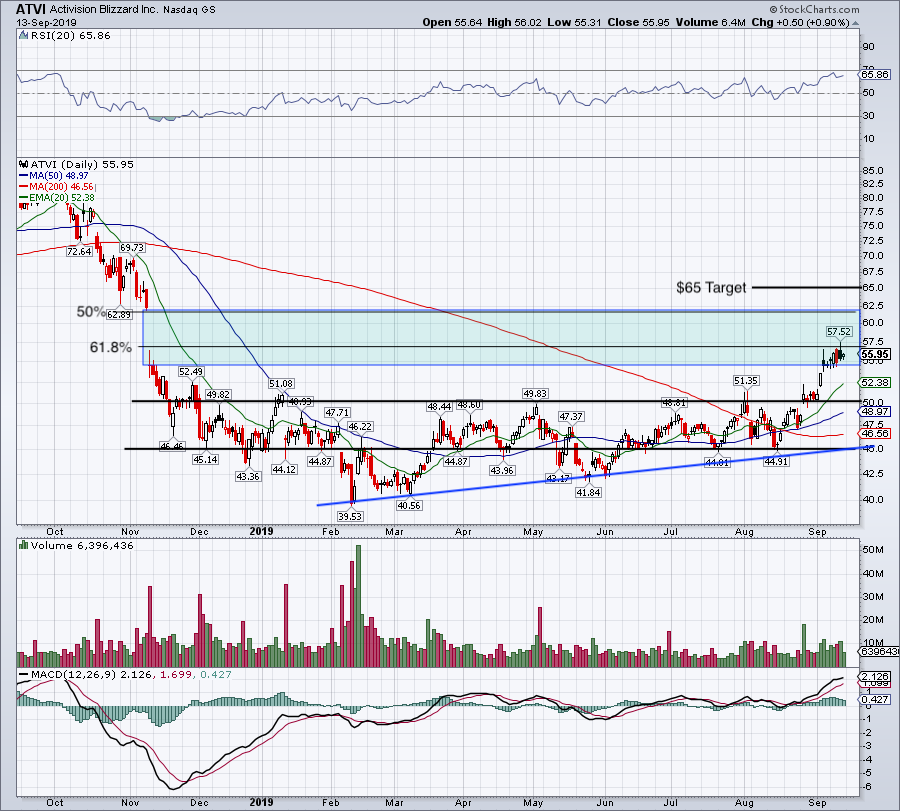
Task: Click the 13-Sep-2019 date label
Action: [x=46, y=23]
